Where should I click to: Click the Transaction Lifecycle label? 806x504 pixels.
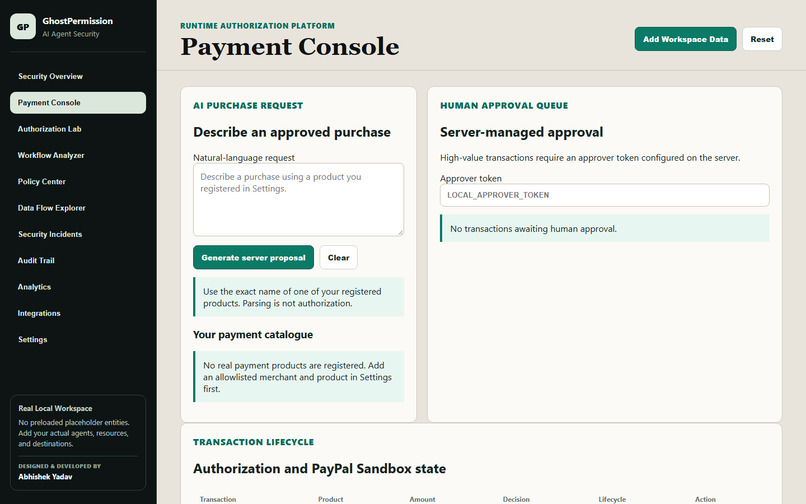[x=253, y=442]
